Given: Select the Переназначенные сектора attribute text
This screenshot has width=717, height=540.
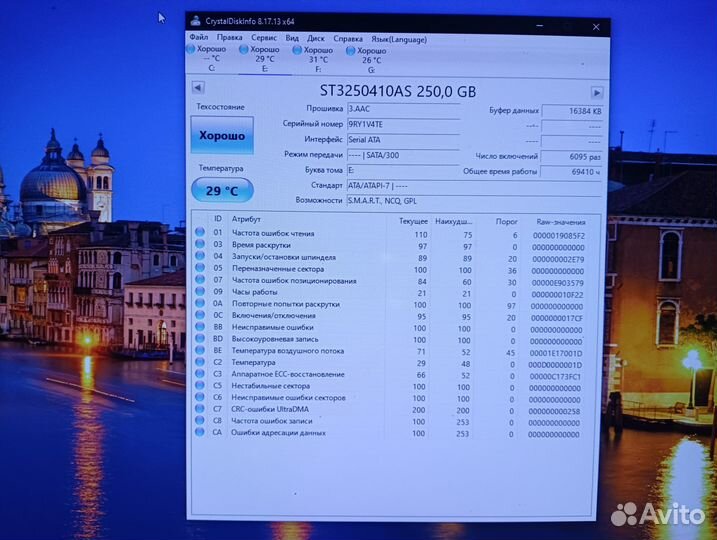Looking at the screenshot, I should pos(278,269).
